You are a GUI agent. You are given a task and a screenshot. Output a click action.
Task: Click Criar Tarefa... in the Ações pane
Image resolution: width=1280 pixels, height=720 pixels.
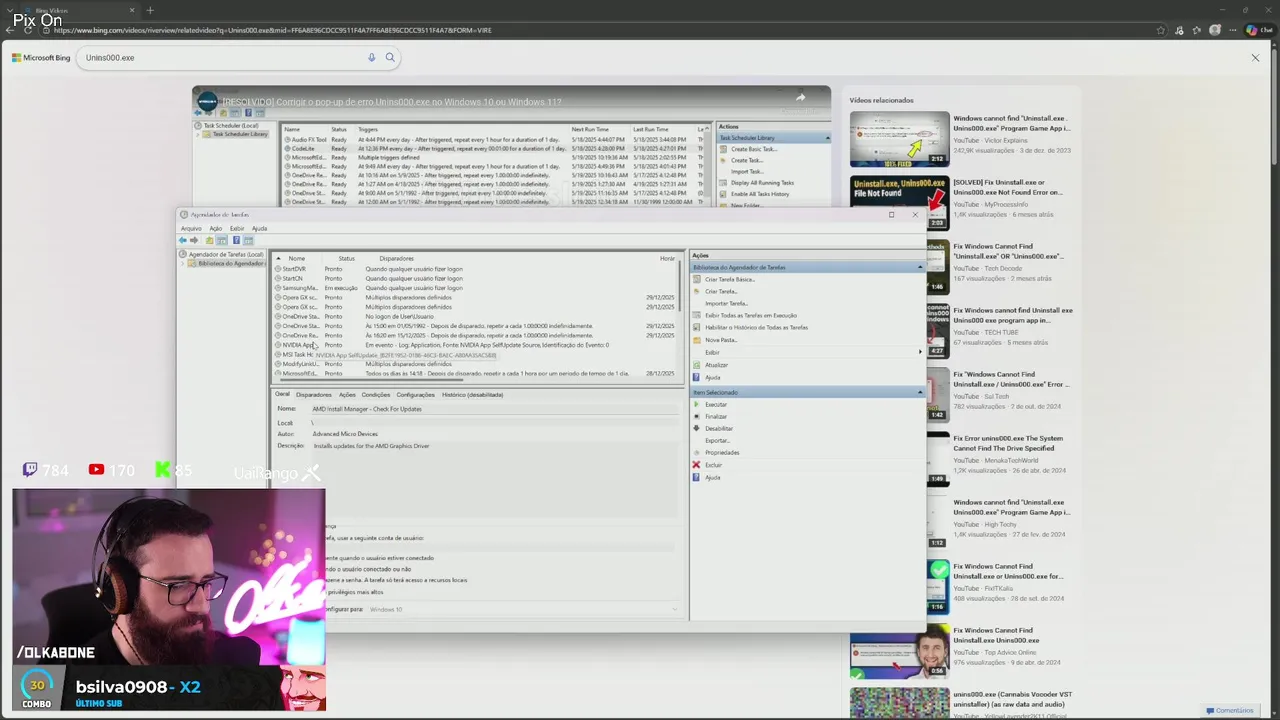click(720, 291)
